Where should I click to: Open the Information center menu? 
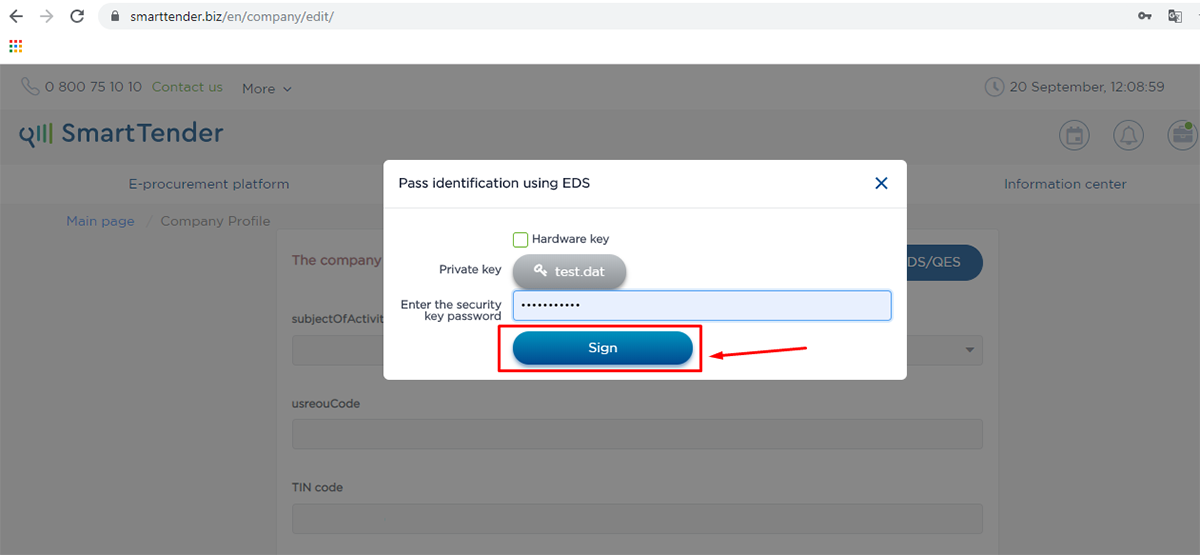click(1065, 184)
